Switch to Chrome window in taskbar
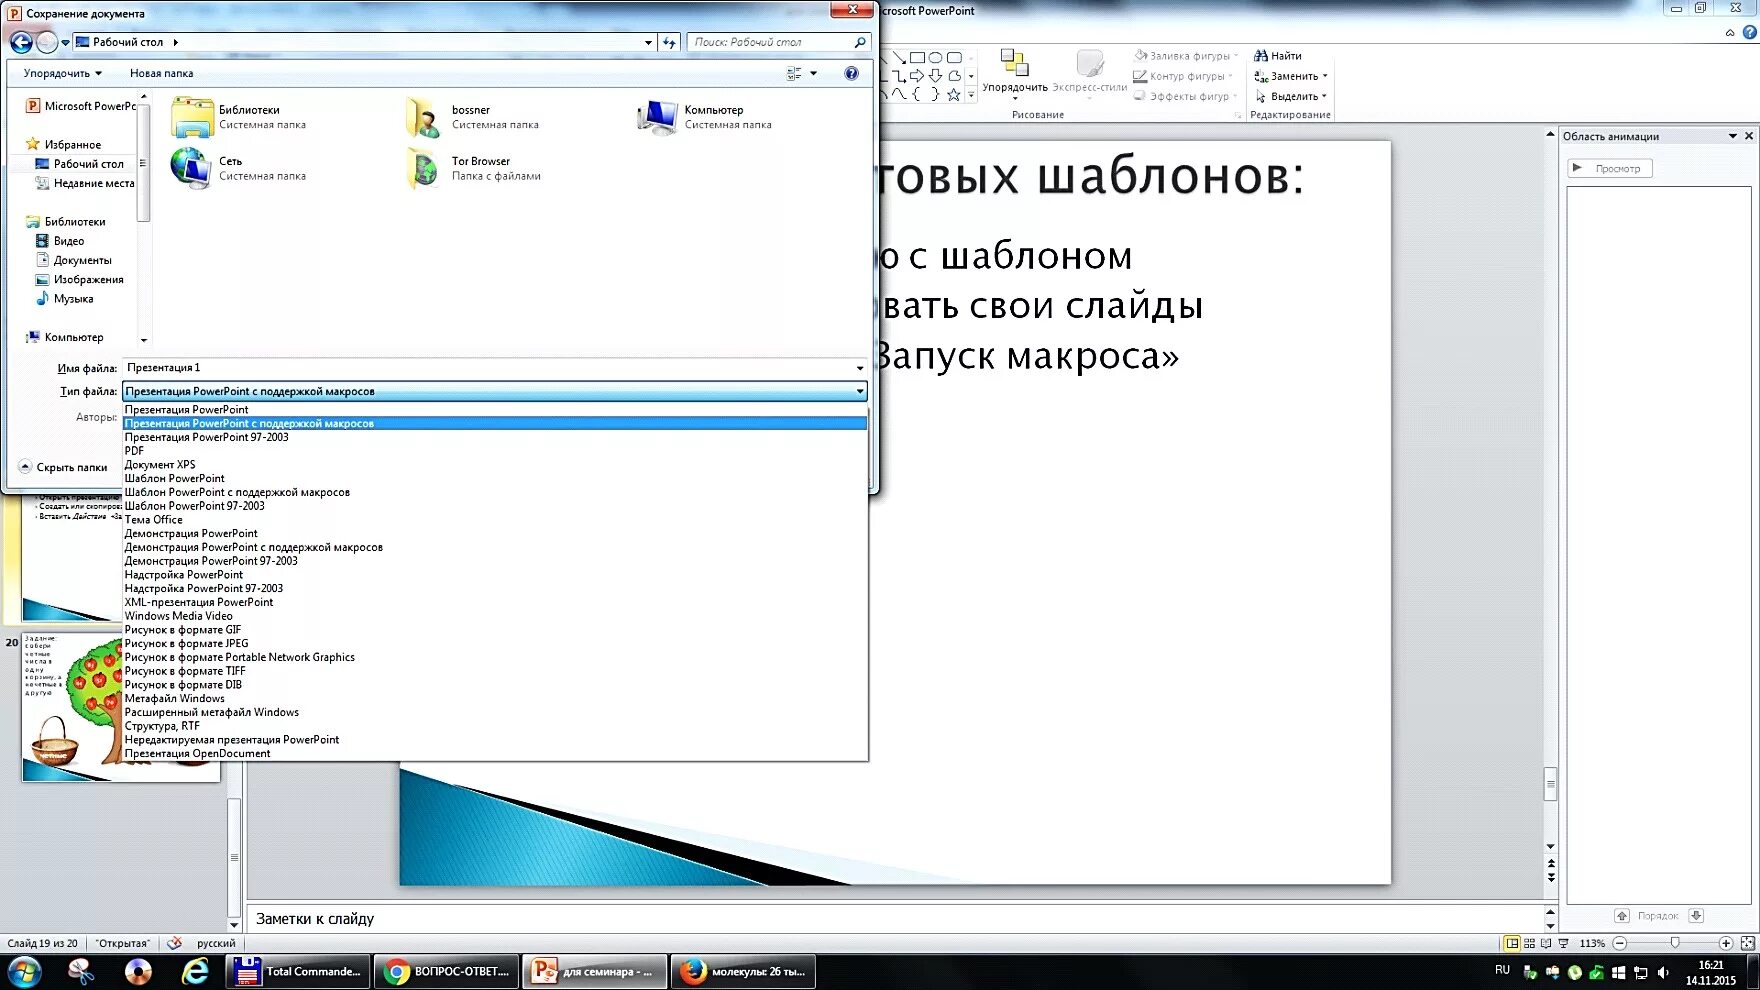 coord(447,971)
